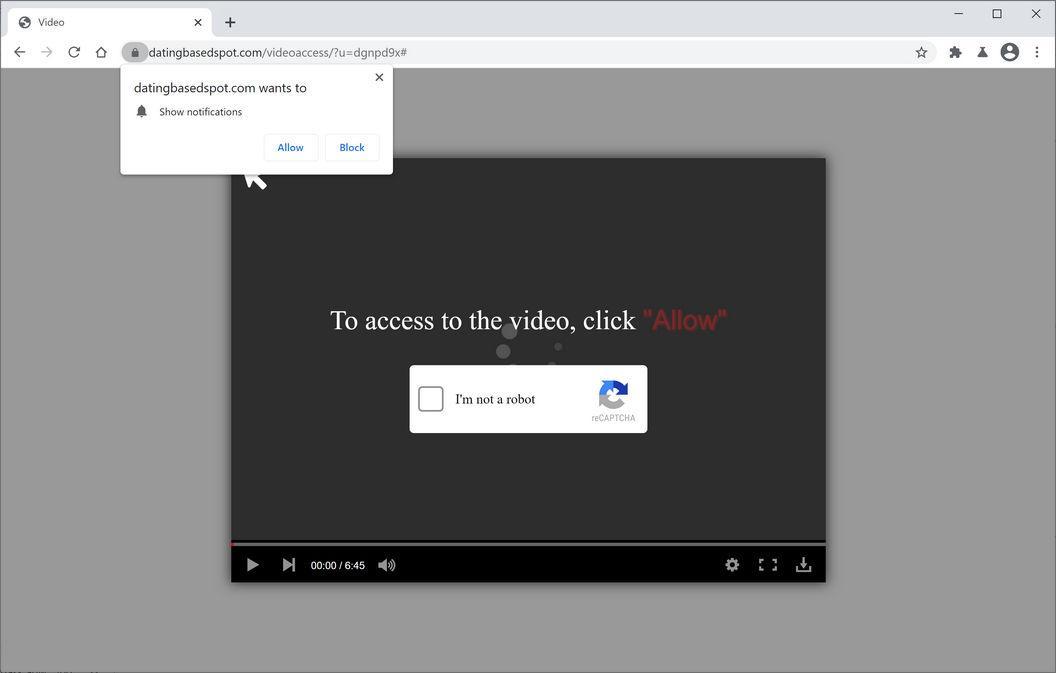Click the notification bell in the permission prompt
This screenshot has height=673, width=1056.
point(141,111)
